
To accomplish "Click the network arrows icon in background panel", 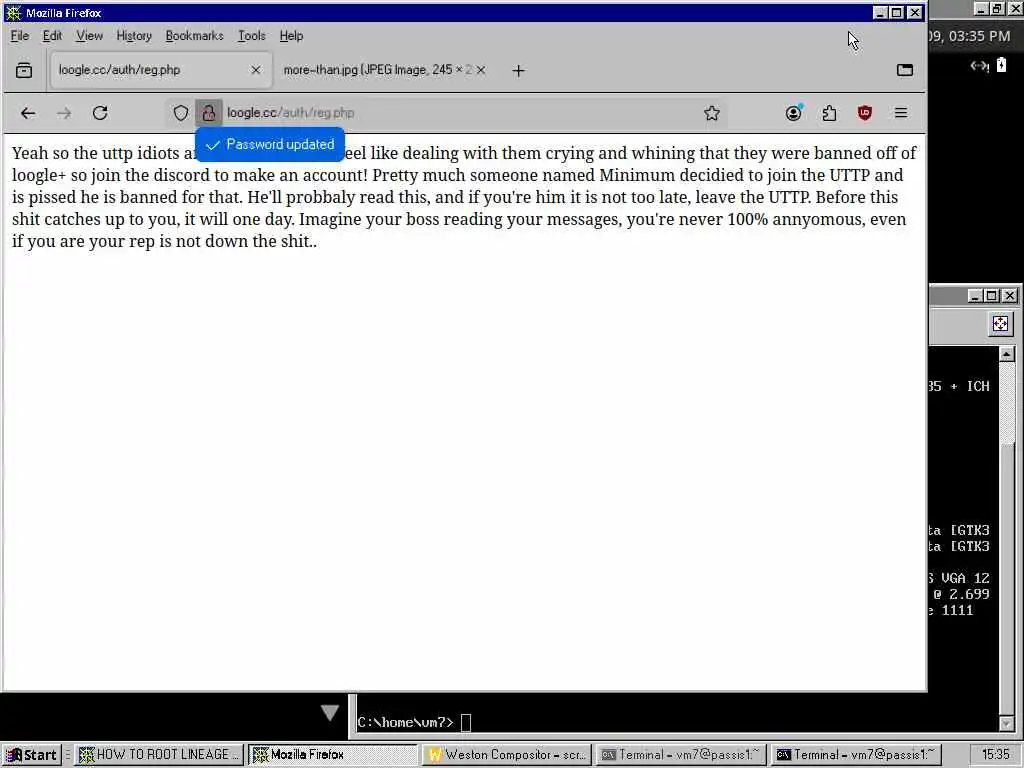I will (979, 65).
